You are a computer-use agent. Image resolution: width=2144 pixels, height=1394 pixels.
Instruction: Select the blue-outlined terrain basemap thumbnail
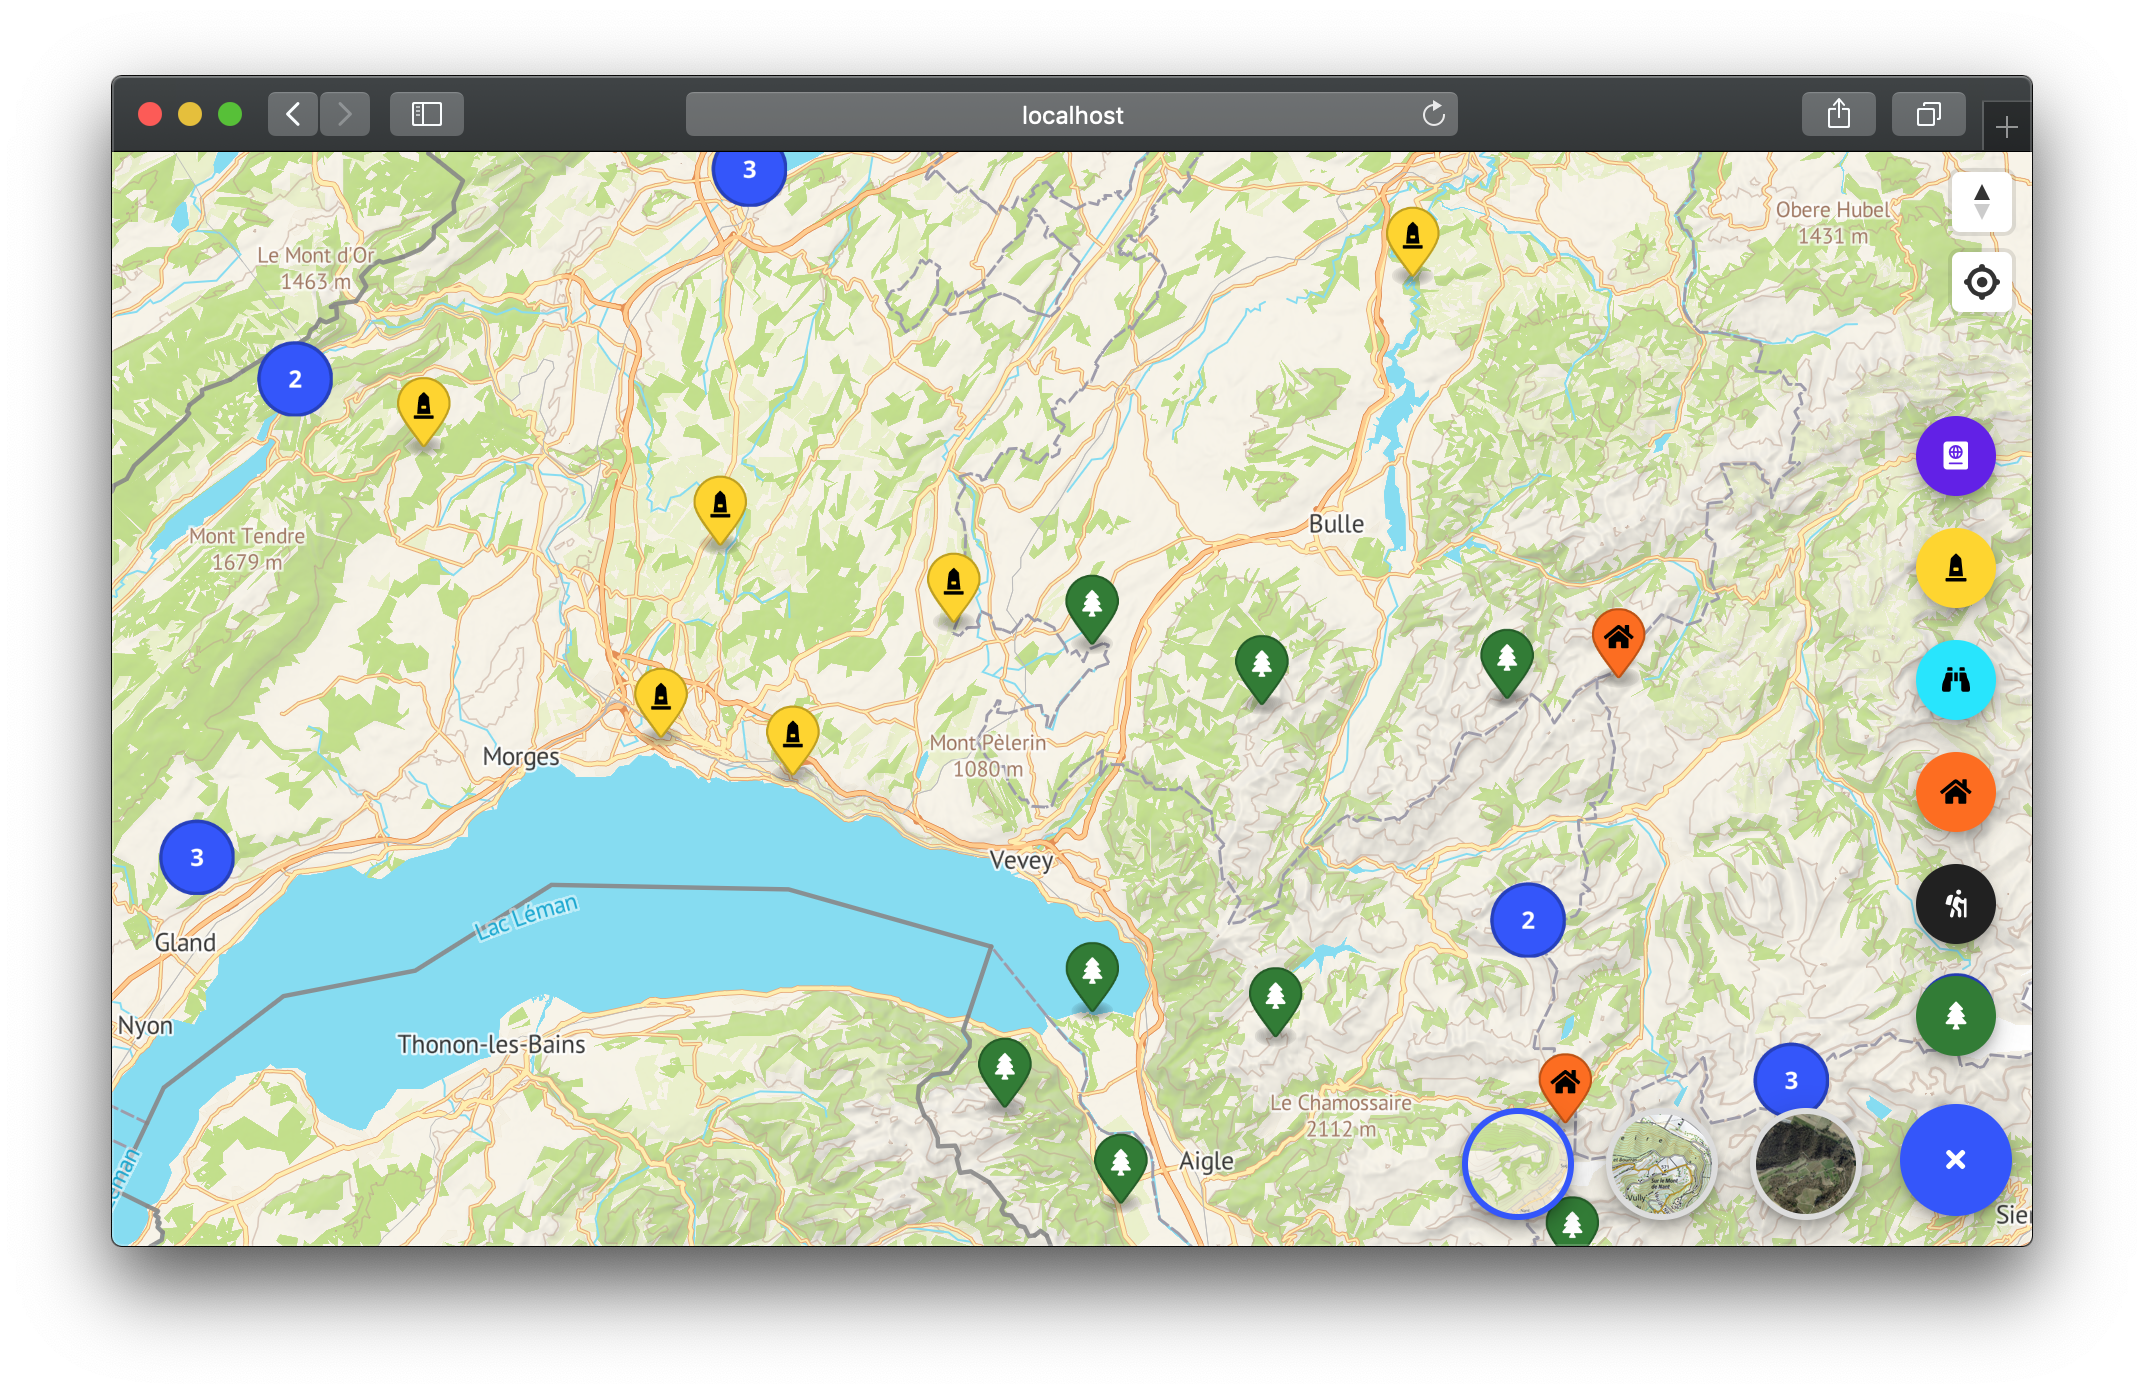(1517, 1164)
